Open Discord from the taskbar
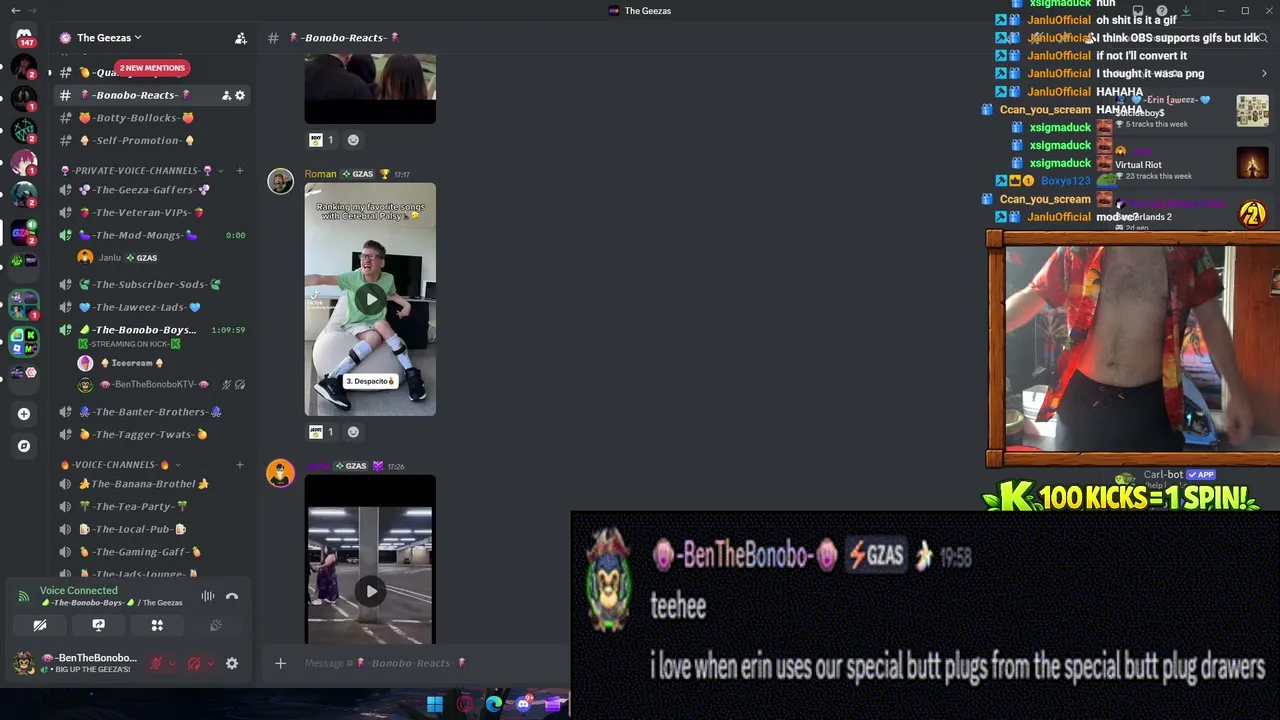The image size is (1280, 720). click(523, 704)
